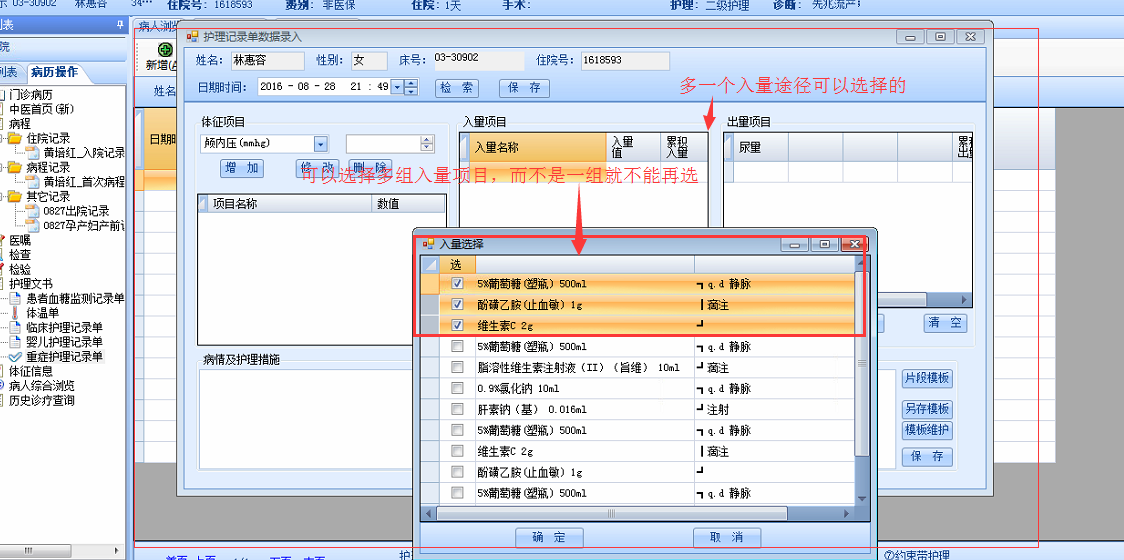This screenshot has width=1124, height=560.
Task: Select the 病程记录 folder icon
Action: [15, 167]
